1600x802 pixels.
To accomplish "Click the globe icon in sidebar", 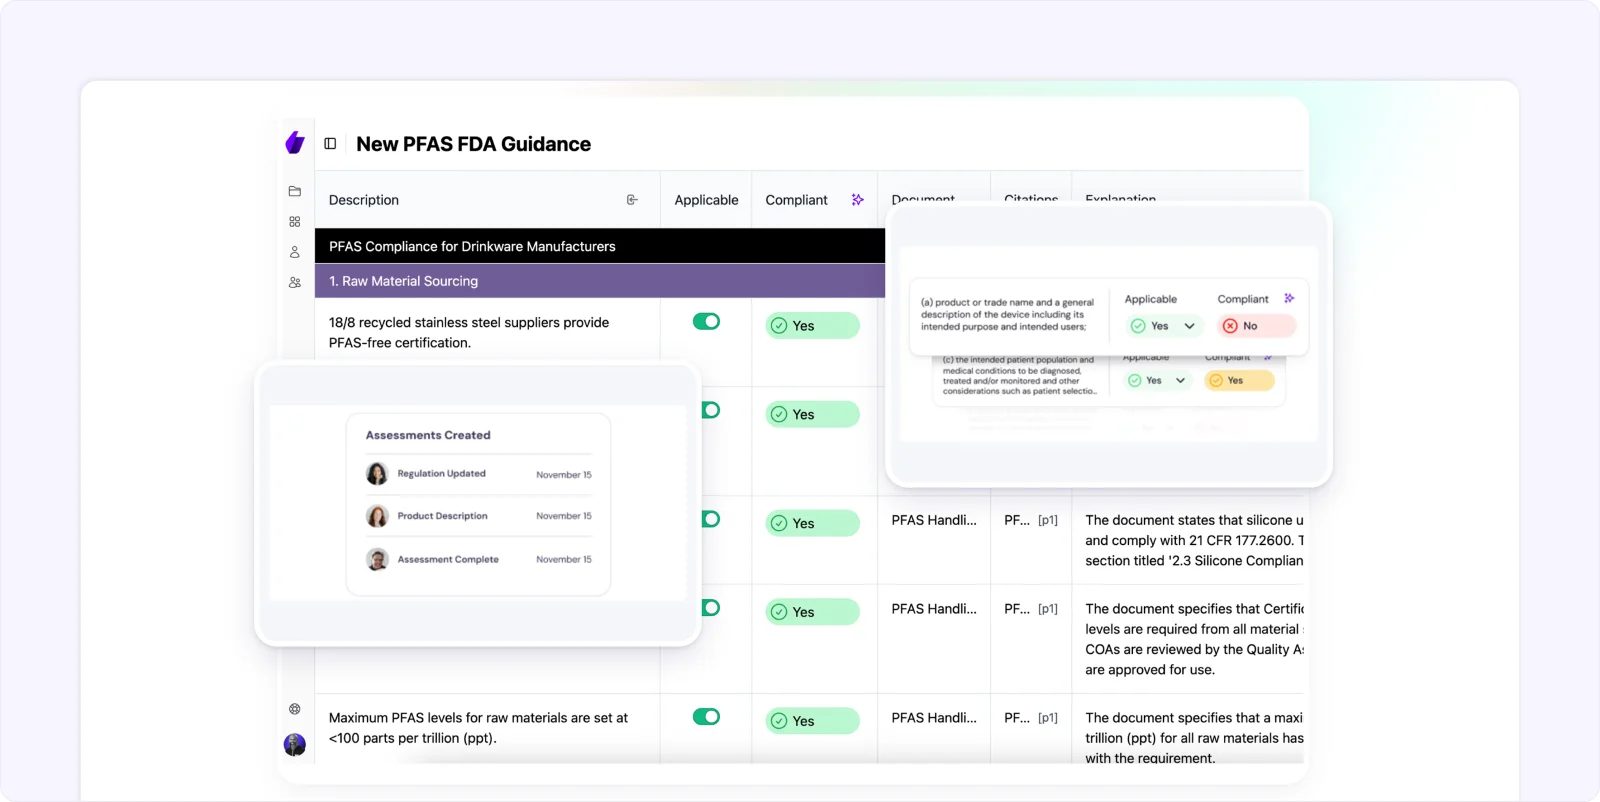I will 295,709.
